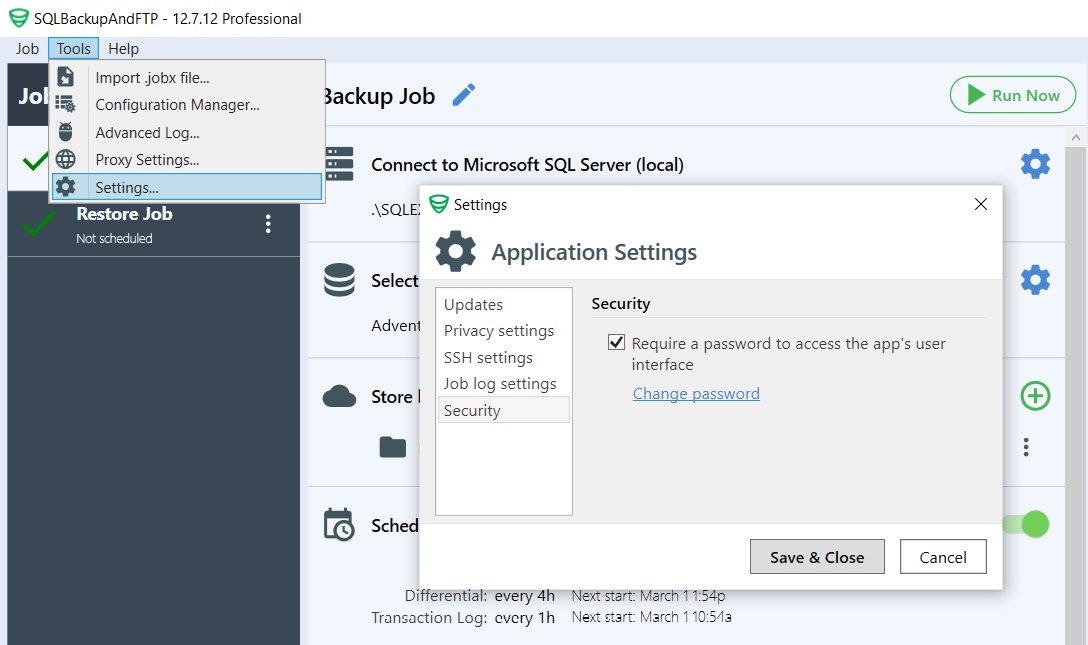
Task: Choose Import .jobx file... menu entry
Action: tap(187, 77)
